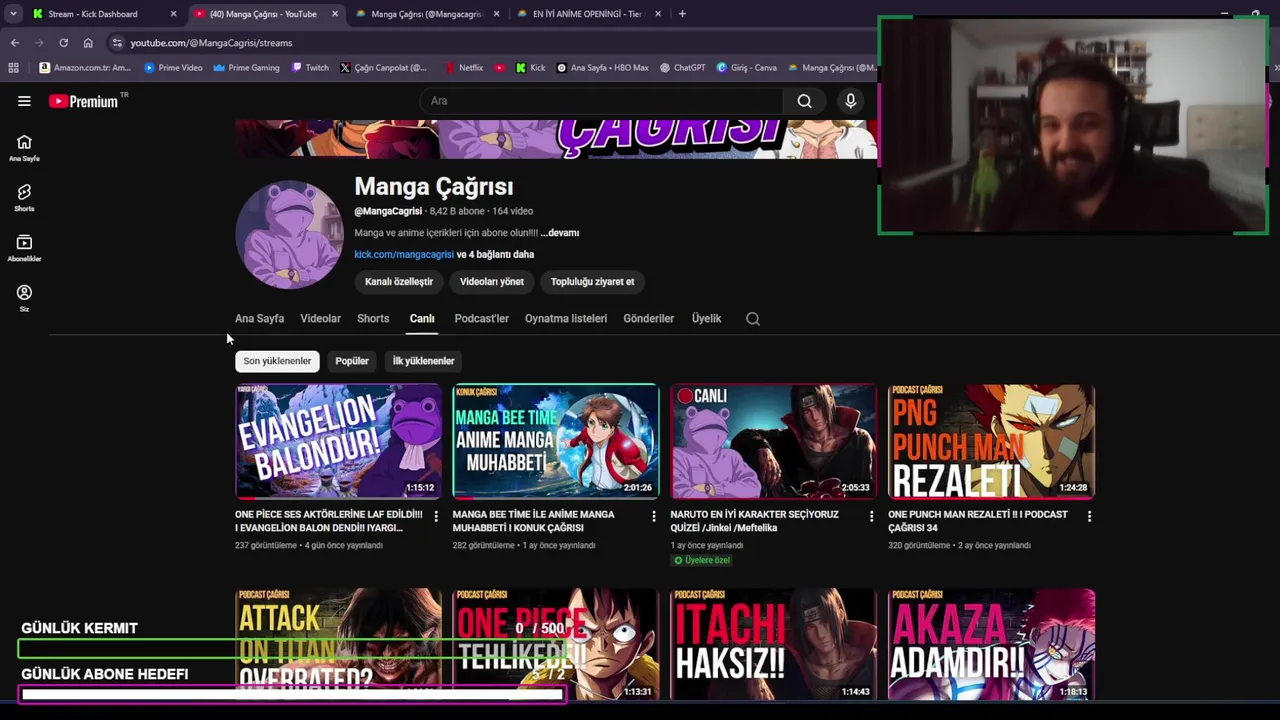
Task: Open the Amazon.com.tr bookmark
Action: 85,68
